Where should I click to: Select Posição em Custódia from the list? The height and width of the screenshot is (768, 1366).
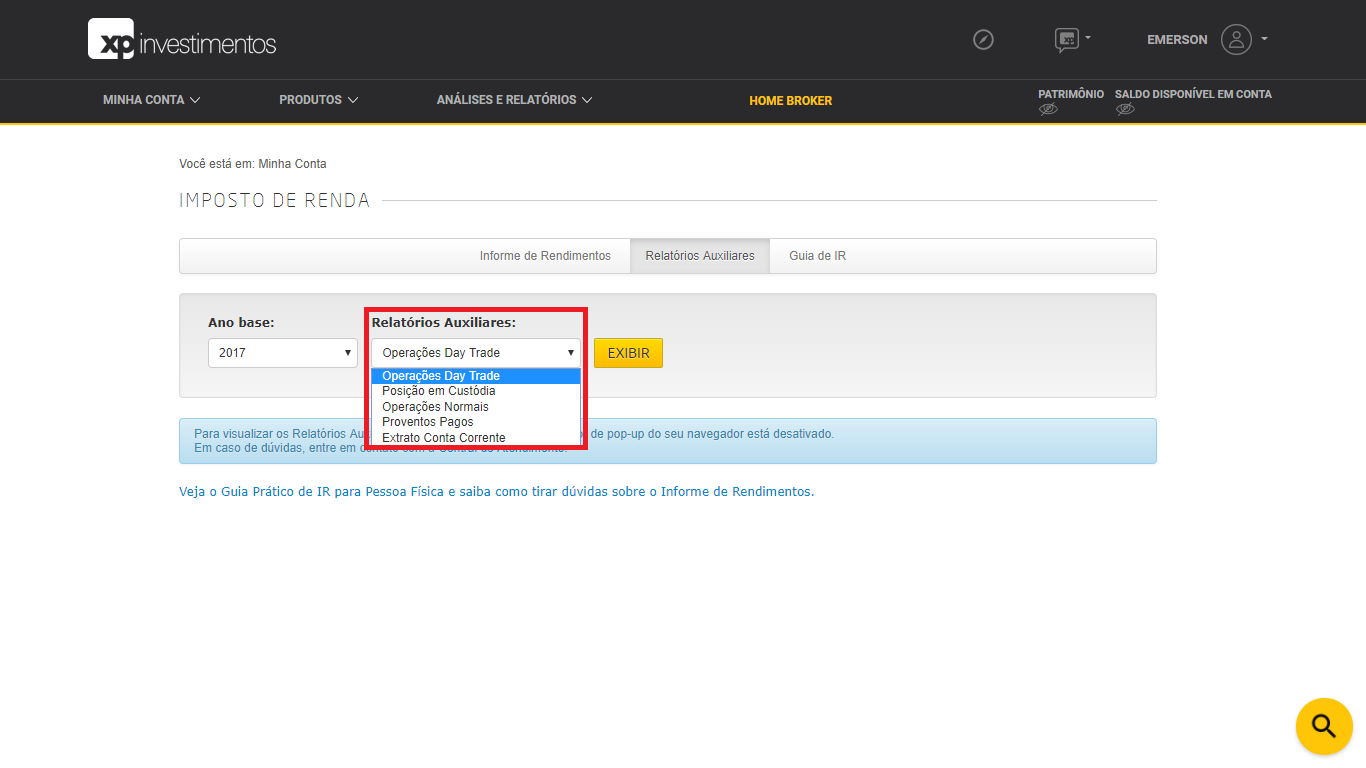[x=438, y=390]
